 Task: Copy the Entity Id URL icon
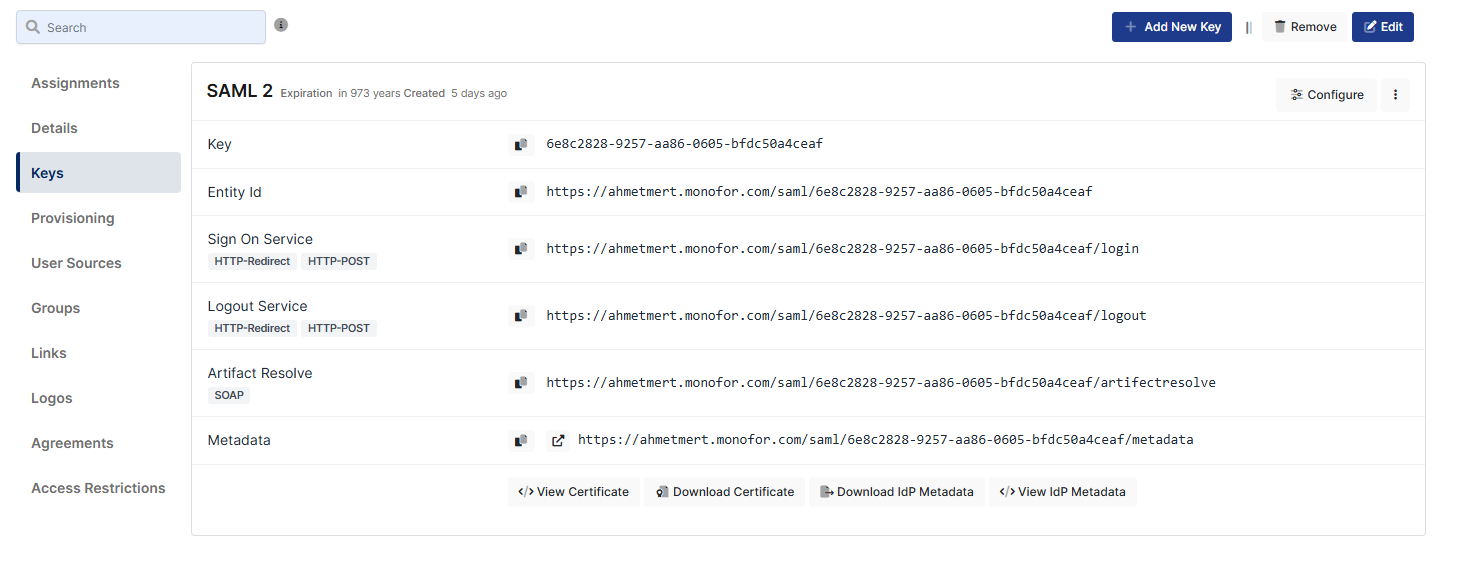[x=521, y=192]
